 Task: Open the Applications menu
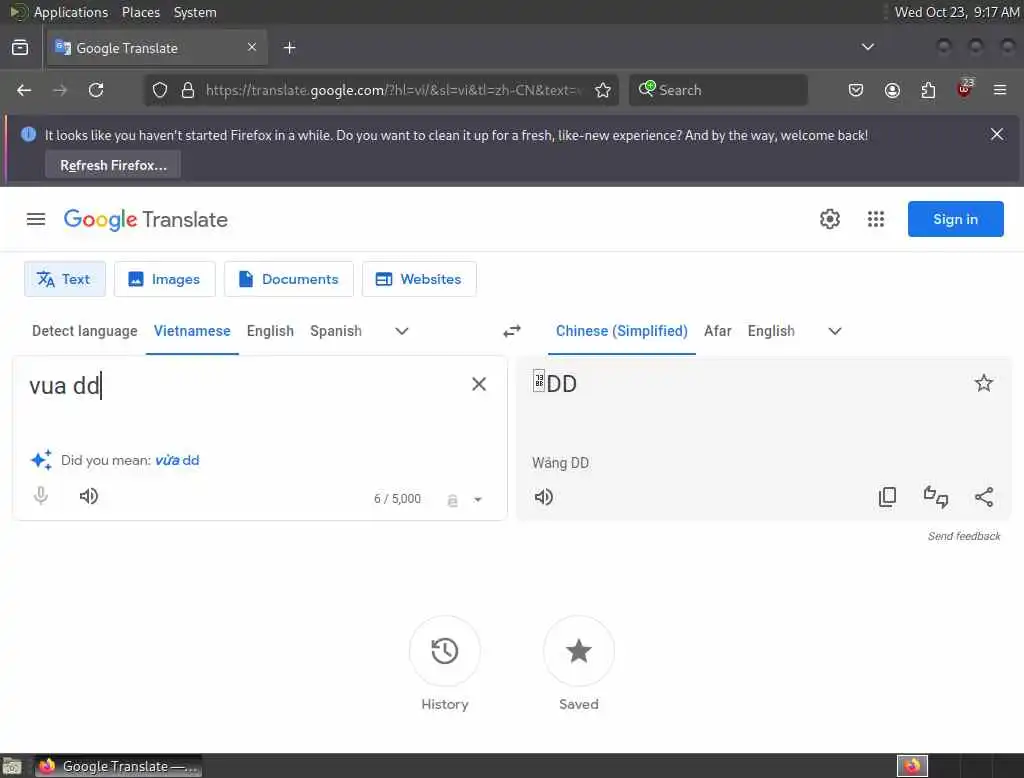(x=71, y=12)
